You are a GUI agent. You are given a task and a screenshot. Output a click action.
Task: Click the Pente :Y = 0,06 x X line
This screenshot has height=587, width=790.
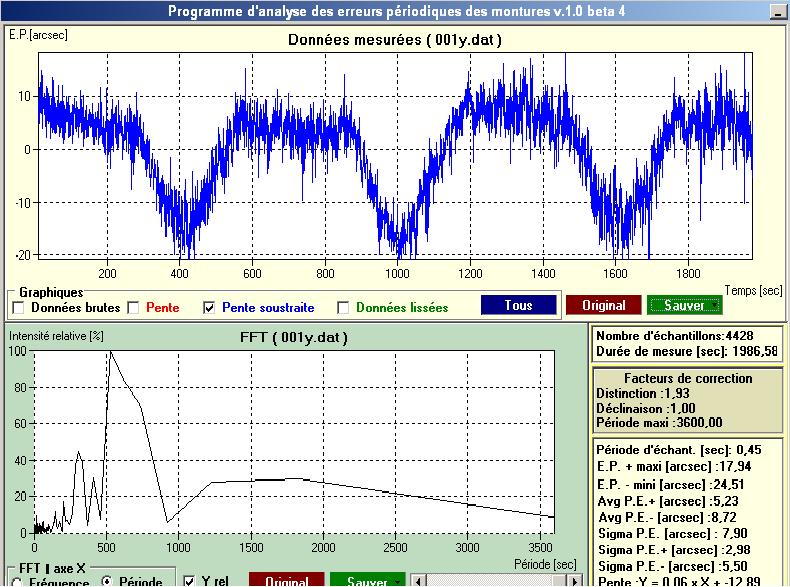point(679,581)
